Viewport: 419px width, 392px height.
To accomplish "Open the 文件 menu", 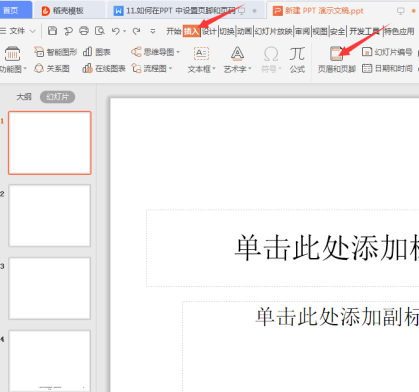I will point(17,31).
